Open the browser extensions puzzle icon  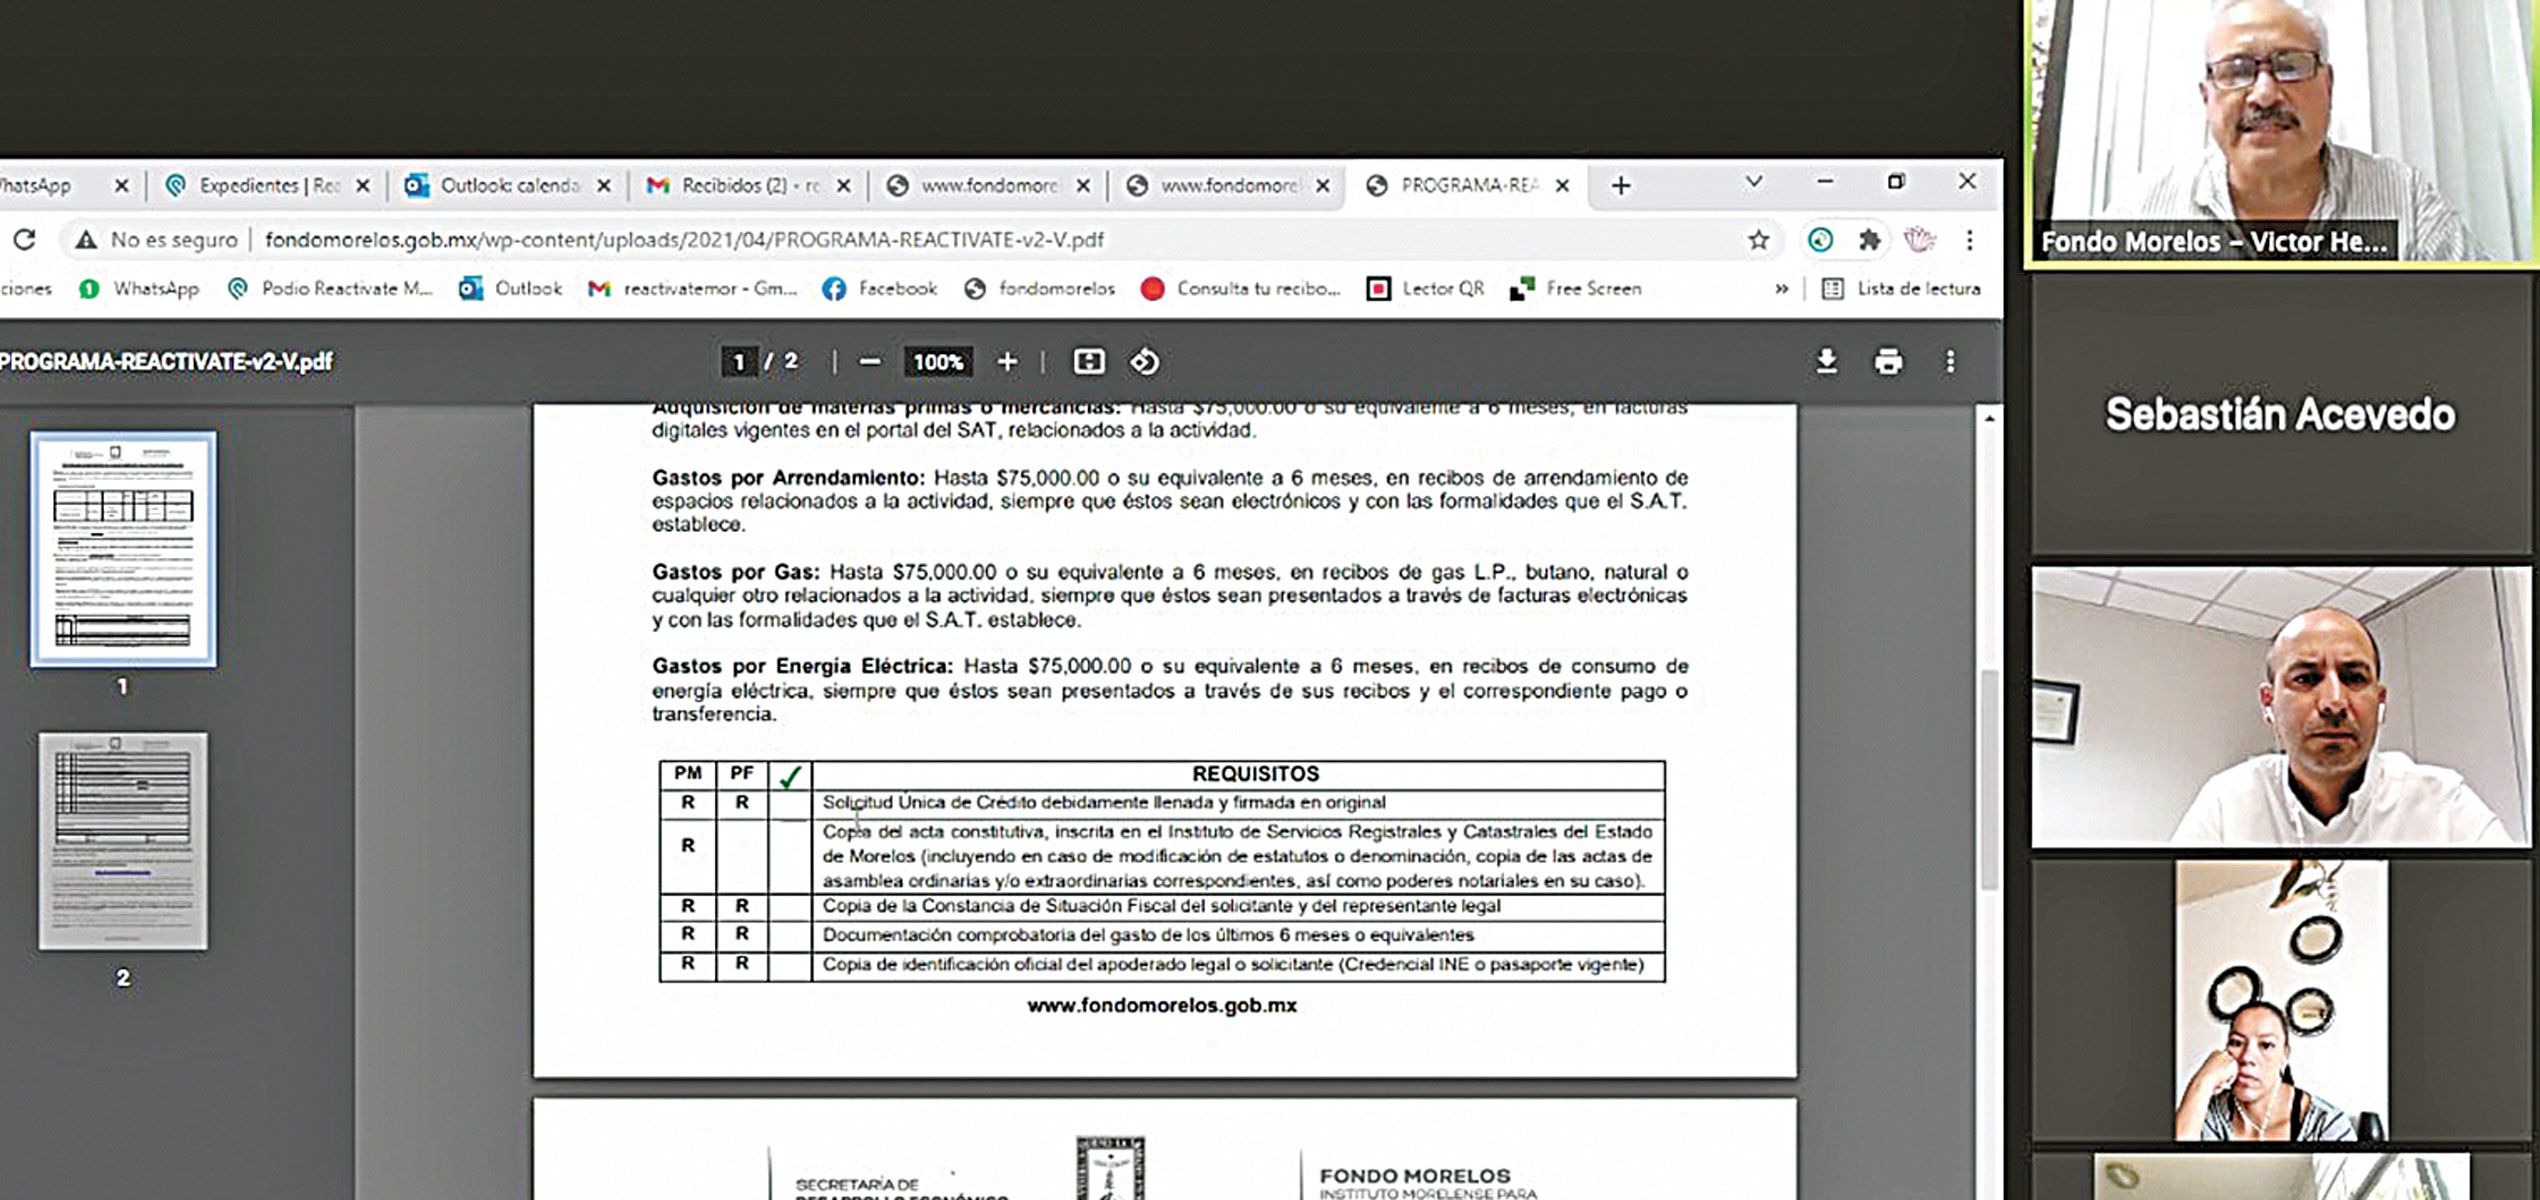click(1868, 240)
